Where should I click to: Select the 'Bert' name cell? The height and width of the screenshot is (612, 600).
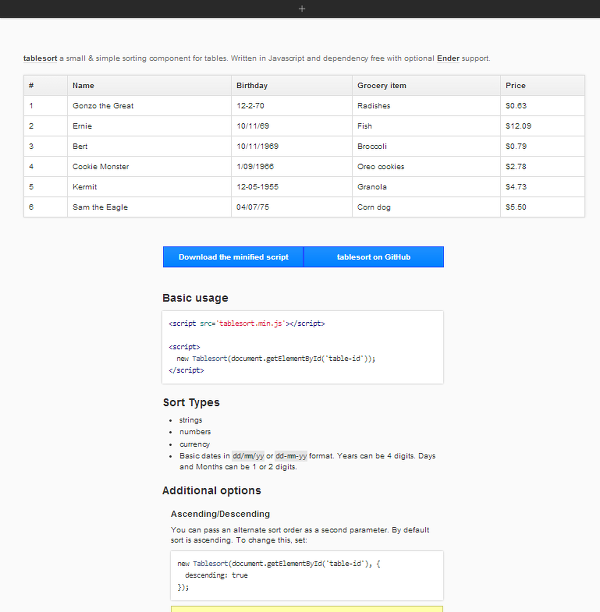tap(150, 146)
